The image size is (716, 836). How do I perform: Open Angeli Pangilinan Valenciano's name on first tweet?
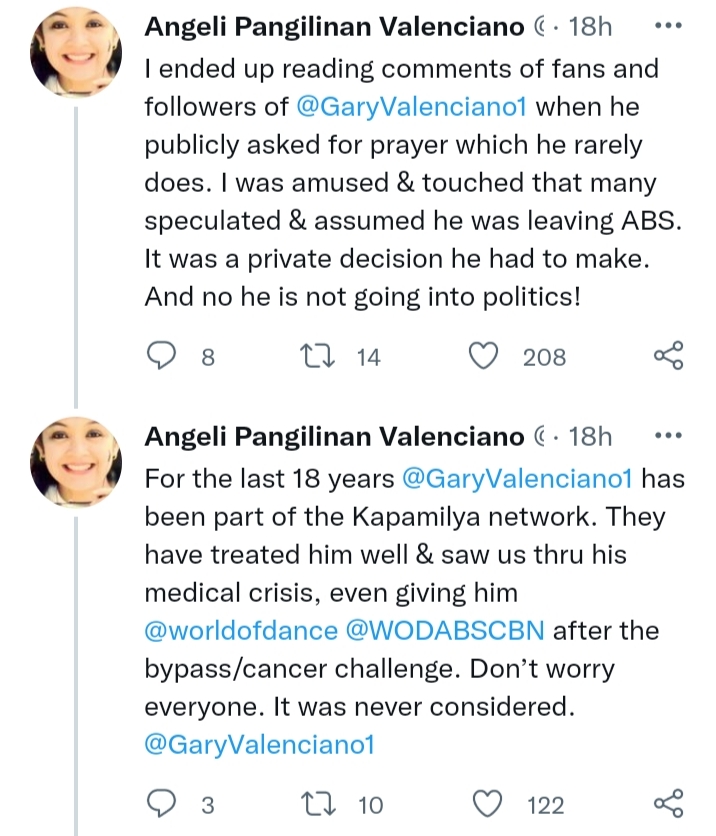tap(333, 27)
